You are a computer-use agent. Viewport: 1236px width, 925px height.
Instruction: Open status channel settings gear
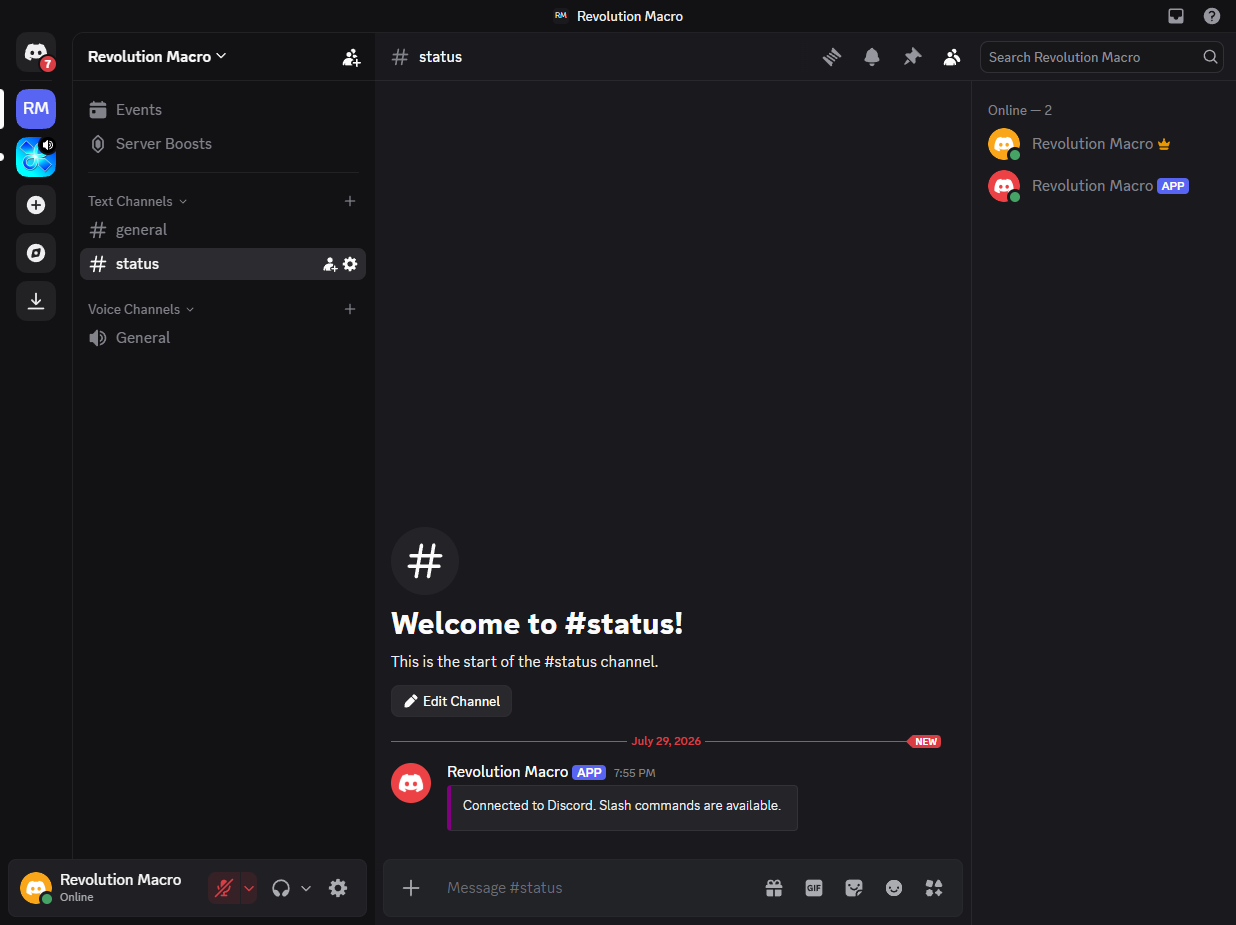(350, 264)
